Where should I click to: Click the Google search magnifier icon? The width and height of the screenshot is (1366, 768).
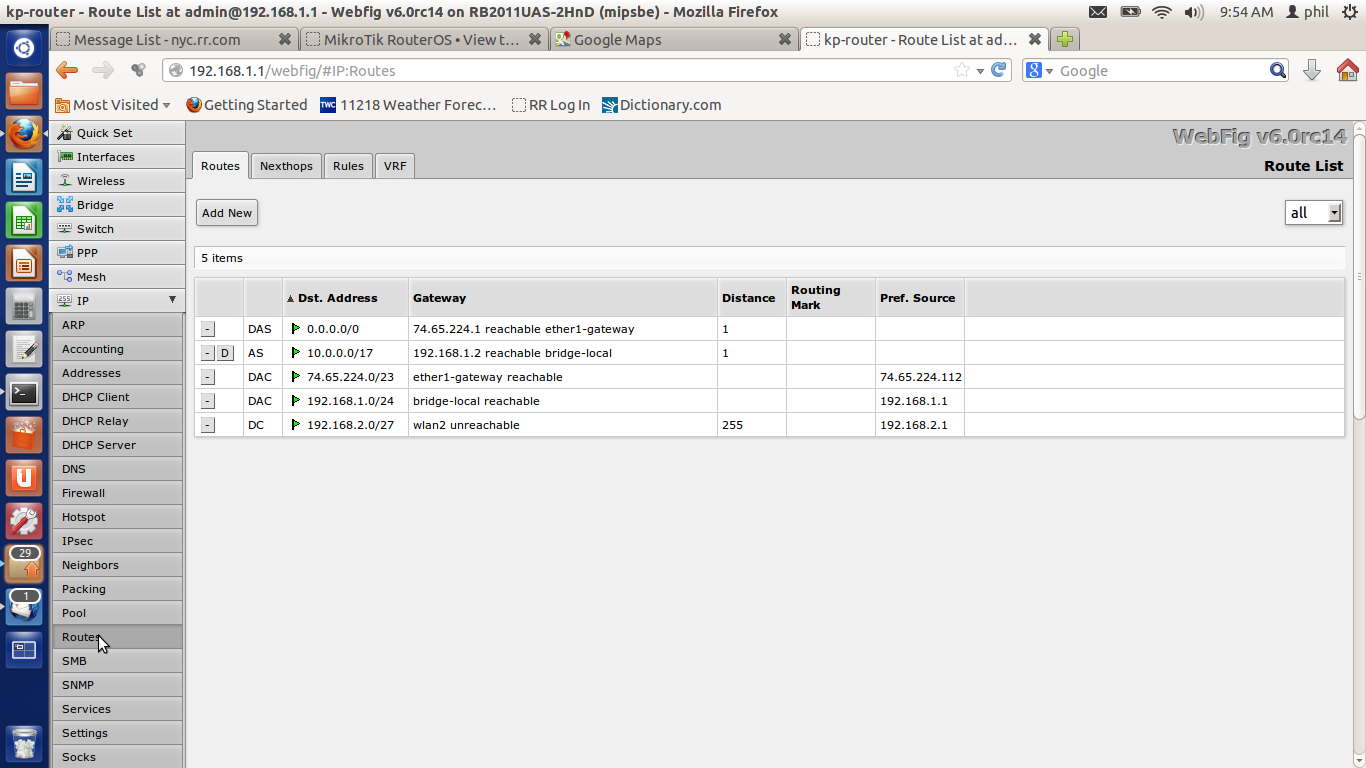[1278, 70]
